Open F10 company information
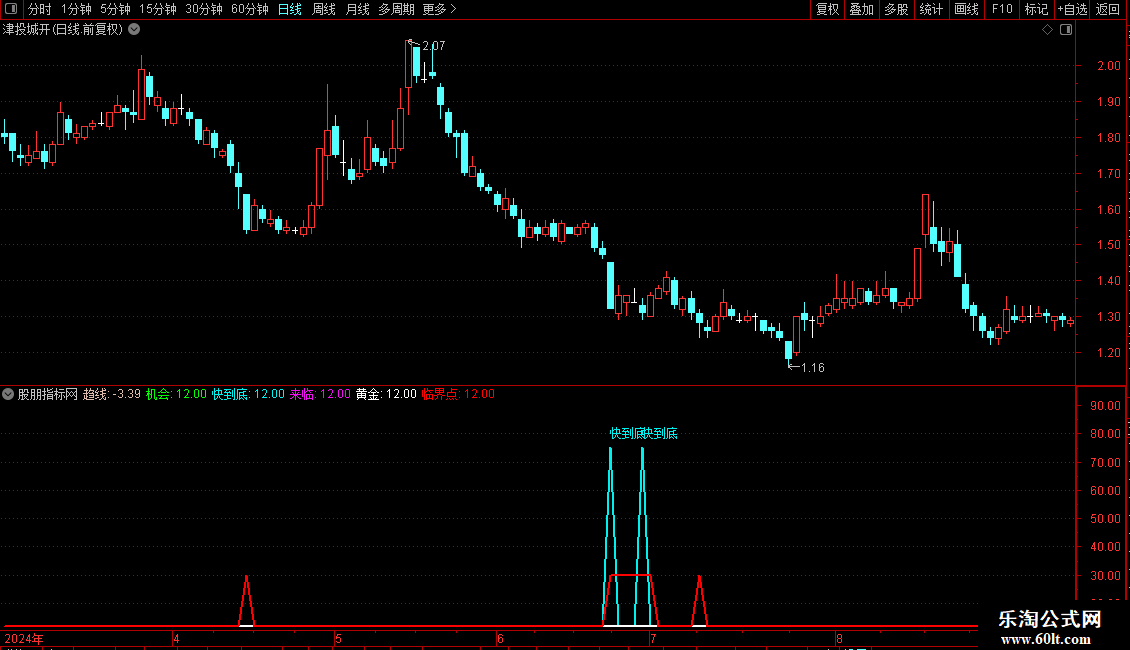1130x650 pixels. (1002, 9)
